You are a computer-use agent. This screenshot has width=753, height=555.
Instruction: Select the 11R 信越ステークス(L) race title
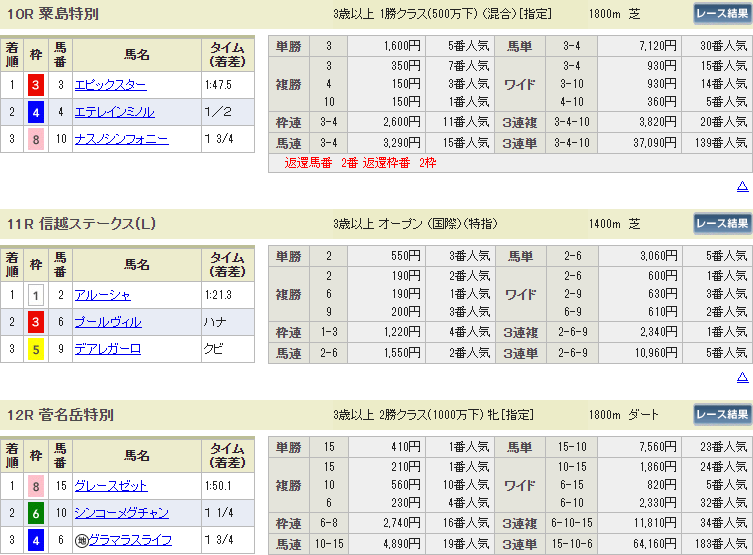[81, 223]
